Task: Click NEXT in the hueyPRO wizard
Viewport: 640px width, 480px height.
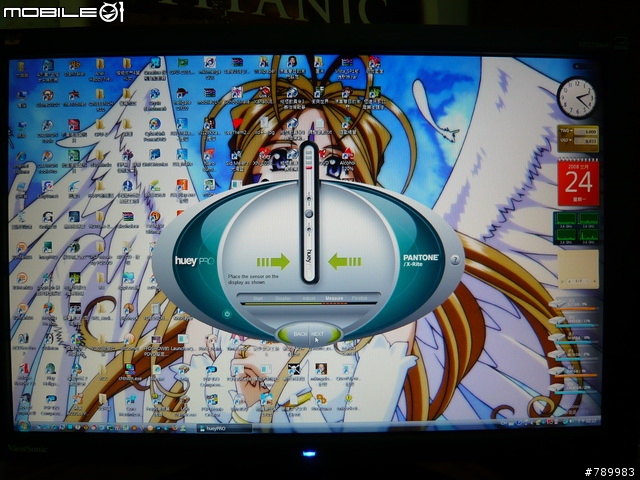Action: click(318, 334)
